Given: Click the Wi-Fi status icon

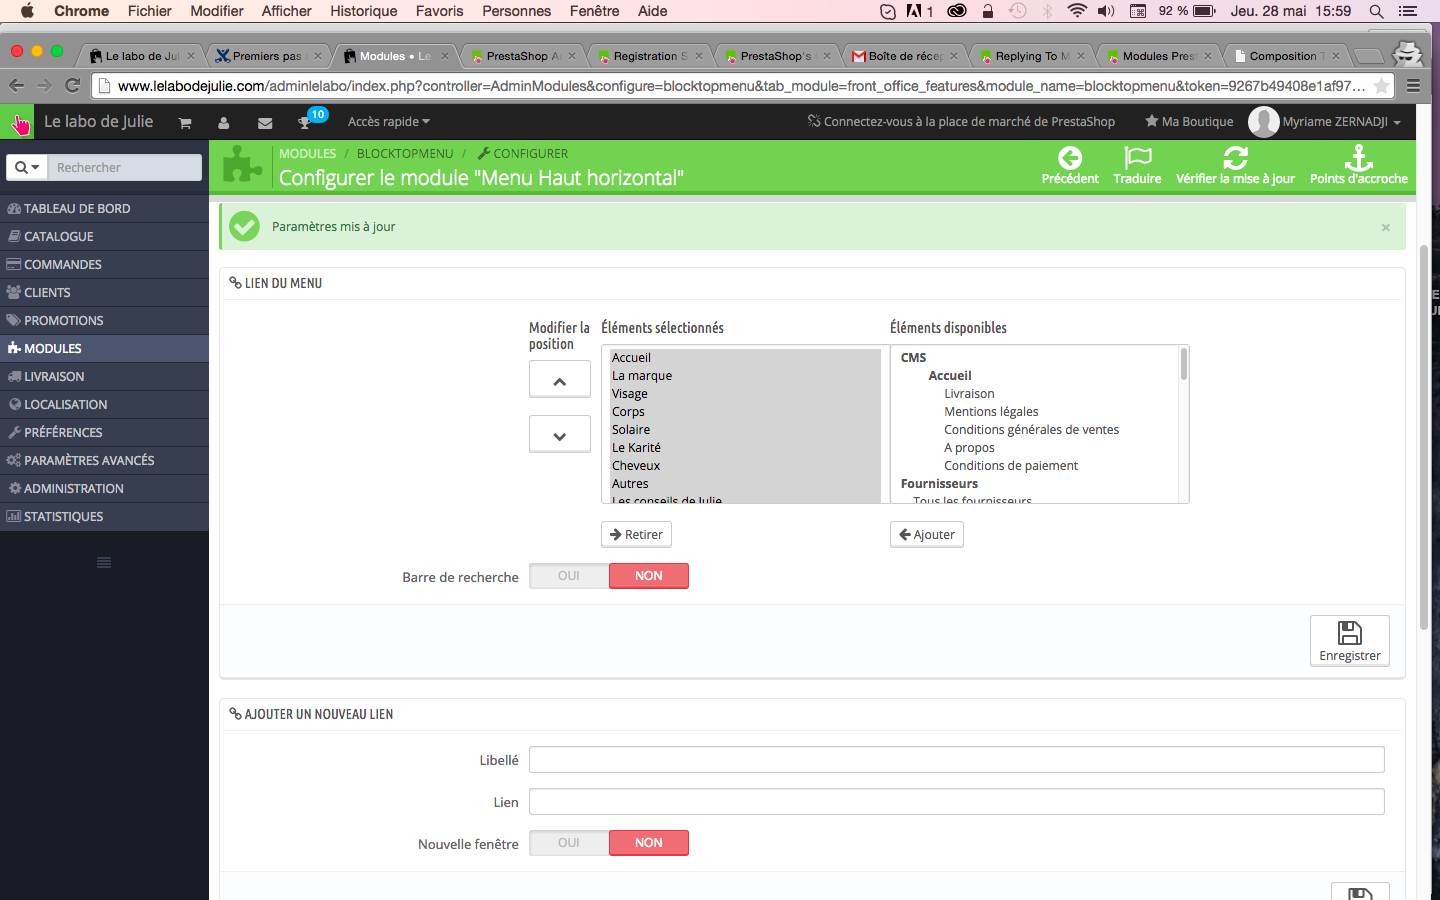Looking at the screenshot, I should (1077, 11).
